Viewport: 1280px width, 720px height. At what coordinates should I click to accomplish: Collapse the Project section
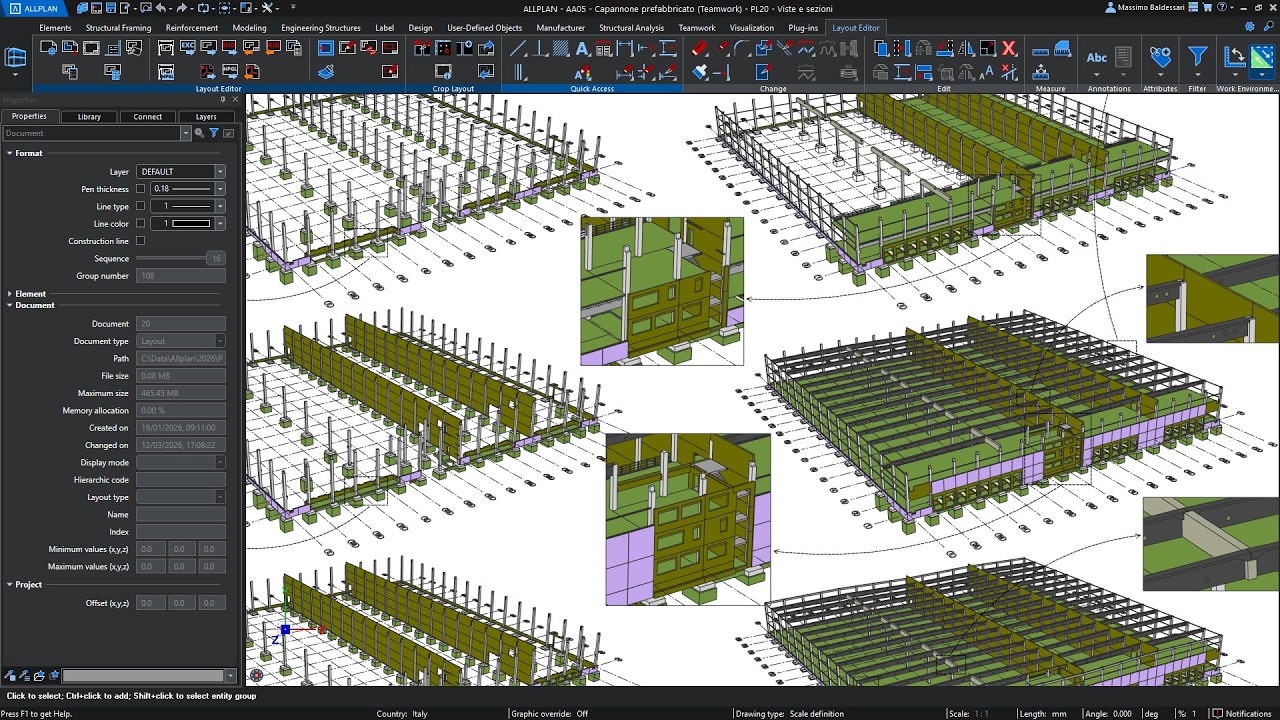(x=9, y=585)
